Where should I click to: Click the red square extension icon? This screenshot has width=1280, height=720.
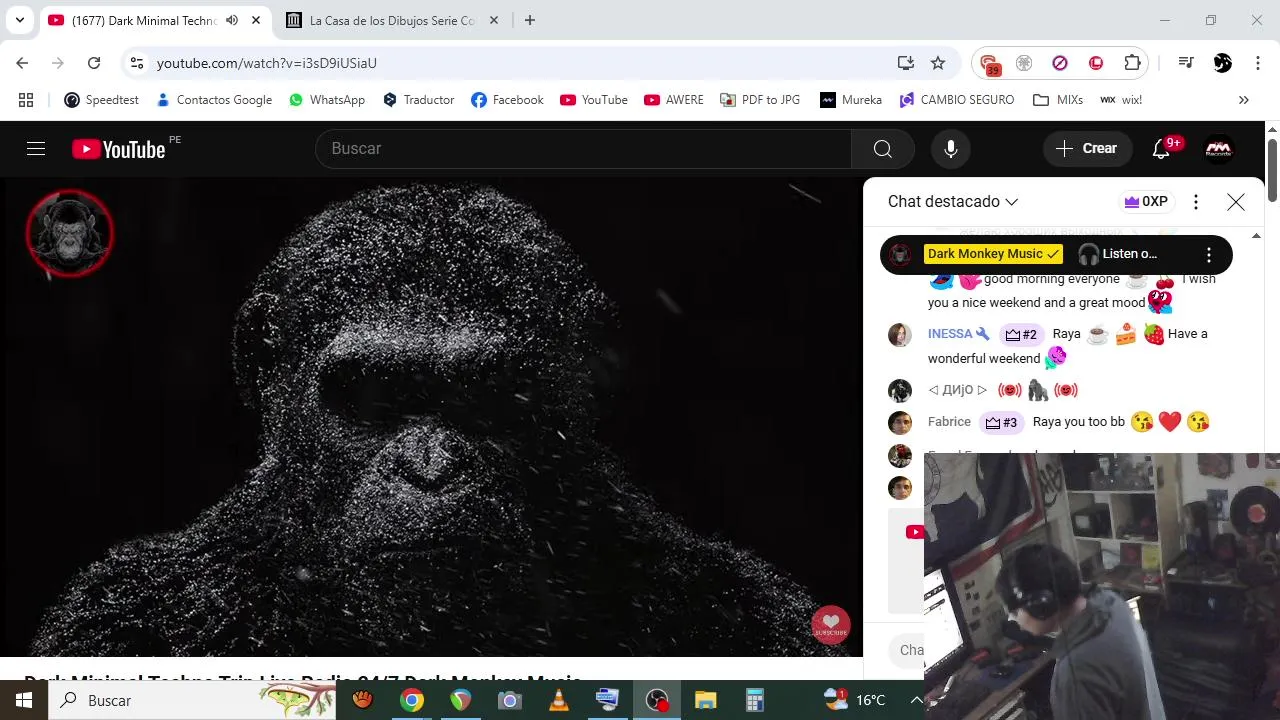coord(1096,63)
